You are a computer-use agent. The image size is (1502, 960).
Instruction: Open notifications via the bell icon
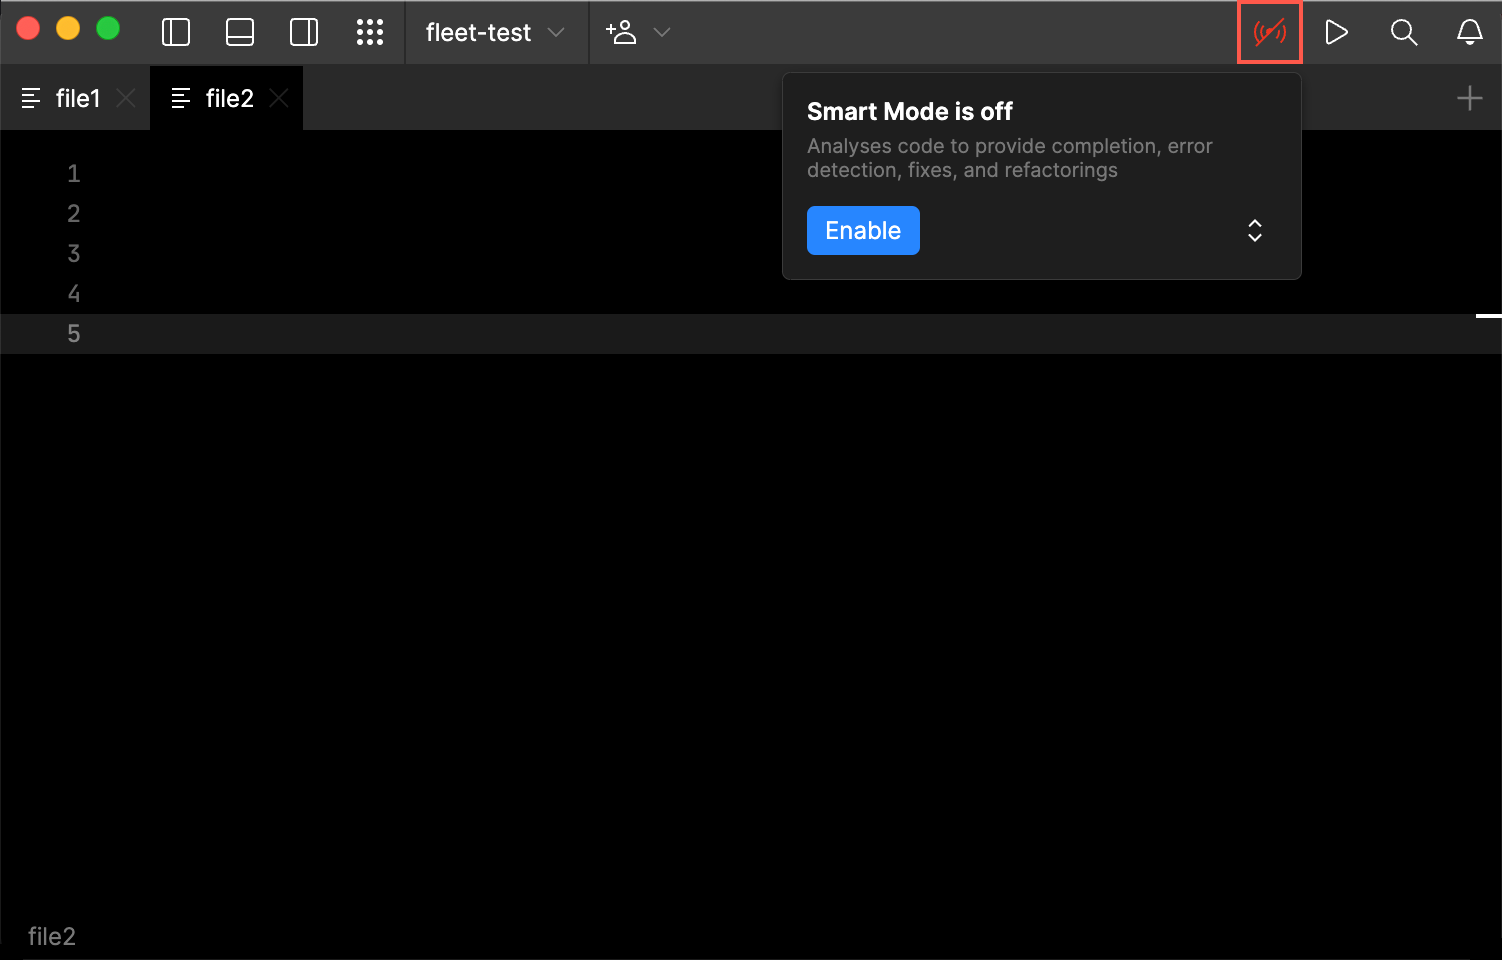click(1469, 32)
